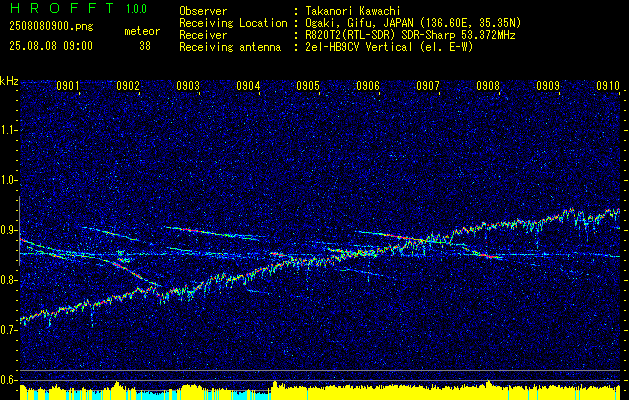Click the 0906 time marker
This screenshot has width=629, height=400.
pos(368,86)
